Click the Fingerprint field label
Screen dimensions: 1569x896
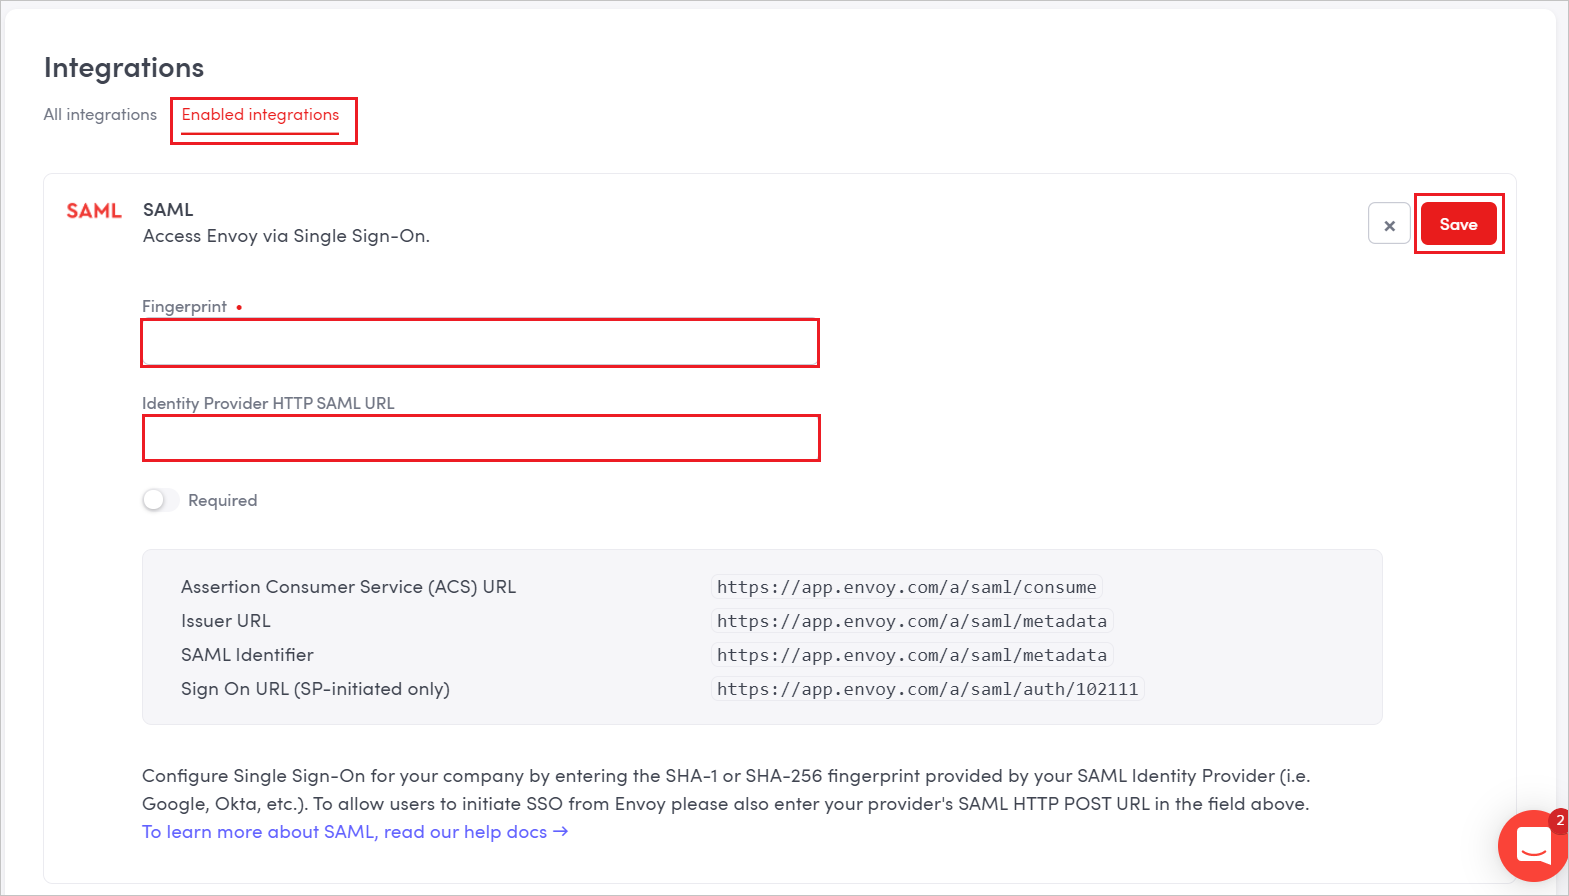184,307
